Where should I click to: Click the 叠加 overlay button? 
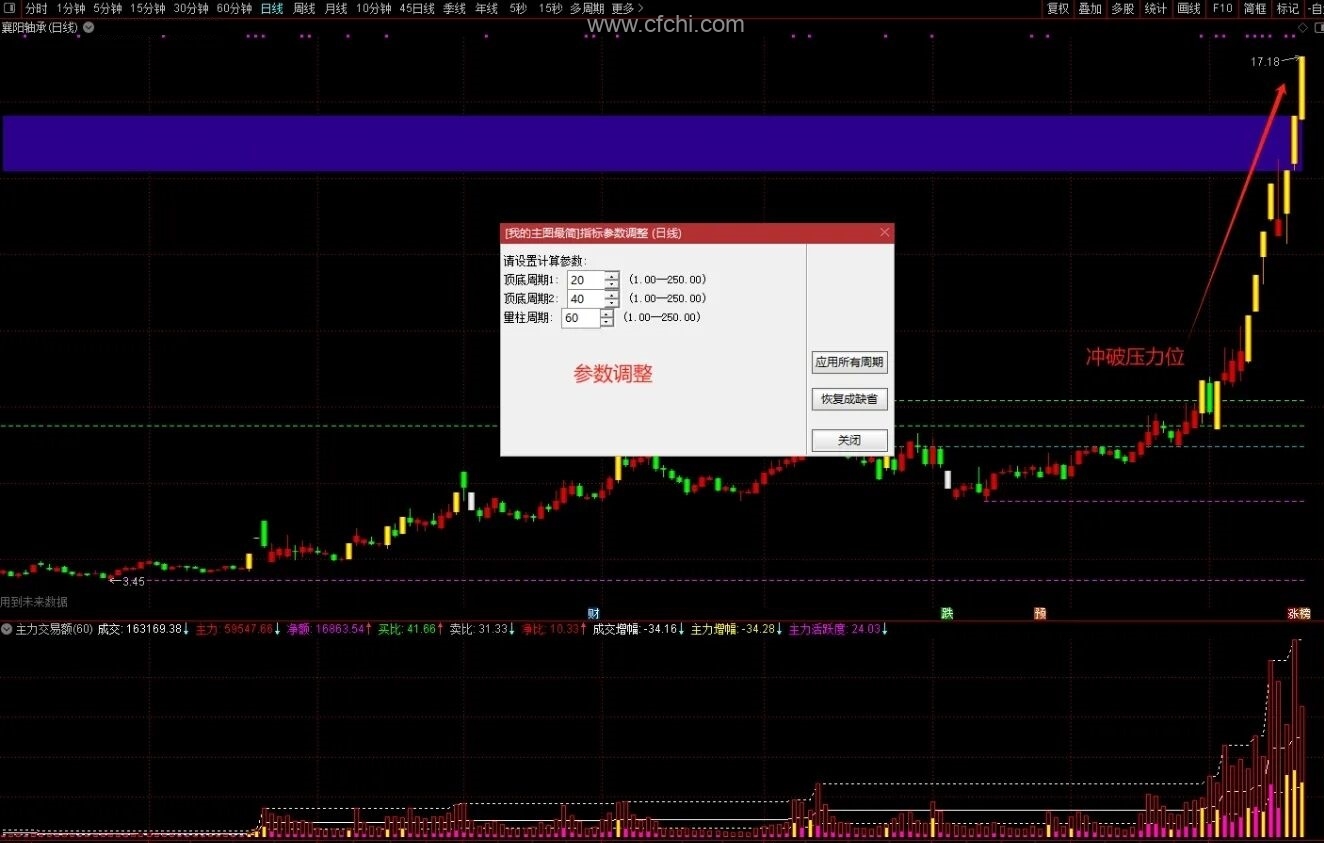tap(1090, 8)
